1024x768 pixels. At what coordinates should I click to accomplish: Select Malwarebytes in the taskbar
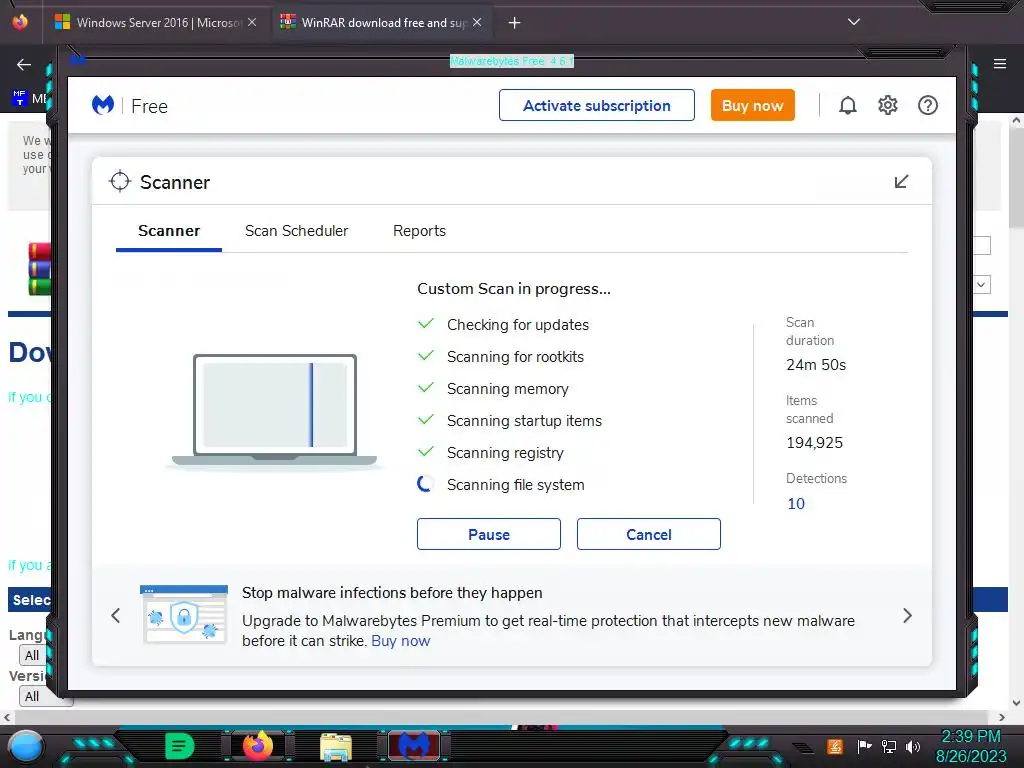[x=414, y=746]
